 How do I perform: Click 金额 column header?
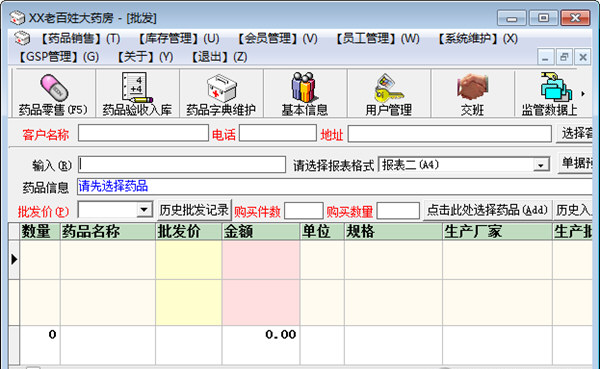261,231
